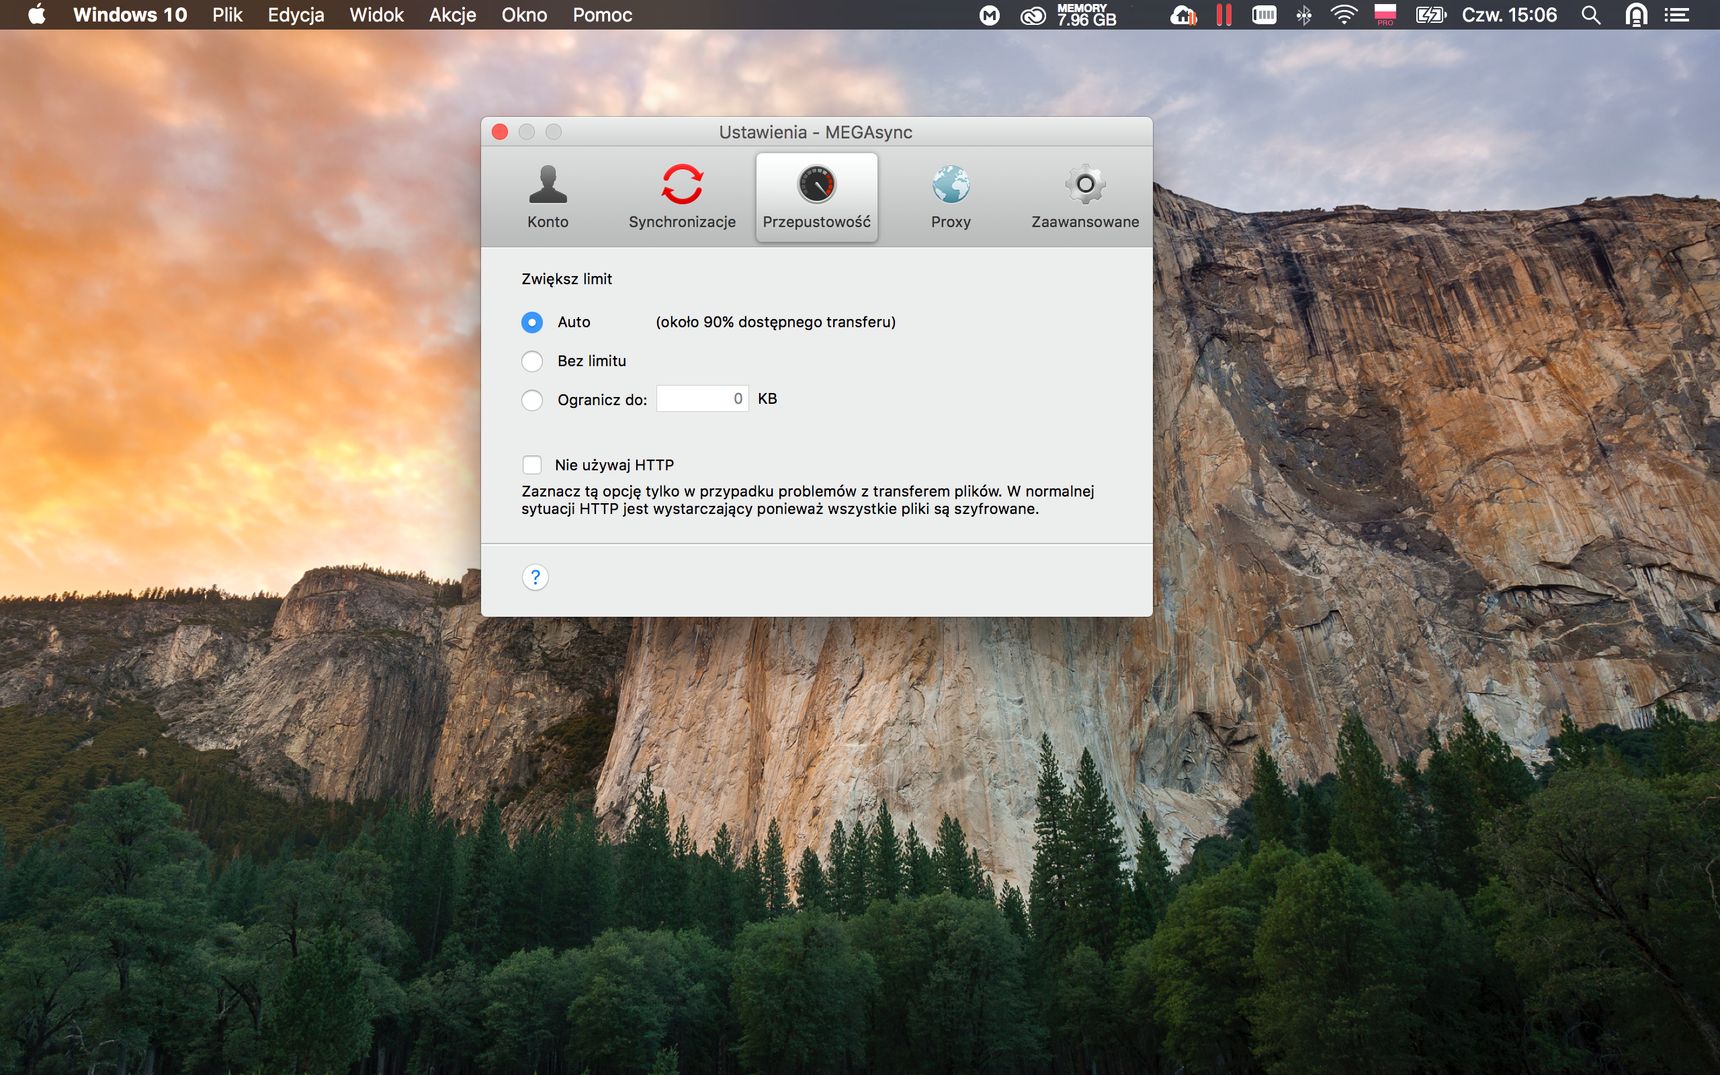This screenshot has height=1075, width=1720.
Task: Open the Konto settings tab
Action: 548,197
